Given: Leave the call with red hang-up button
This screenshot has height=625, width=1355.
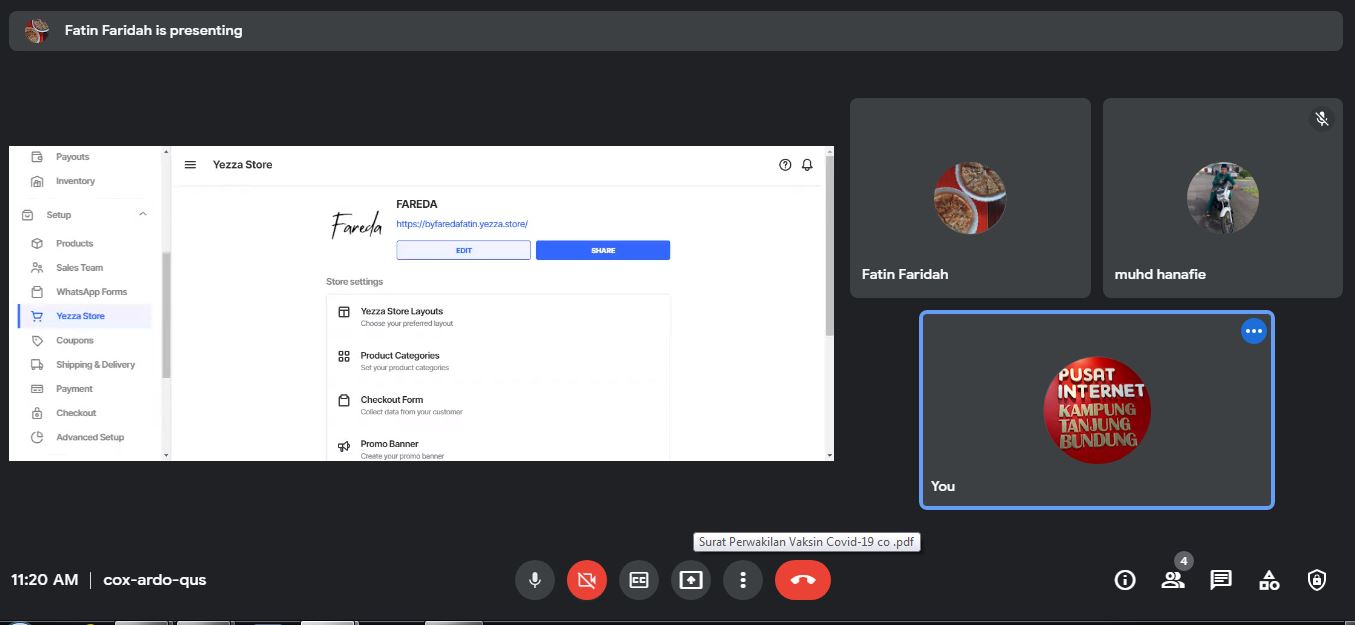Looking at the screenshot, I should pos(803,580).
